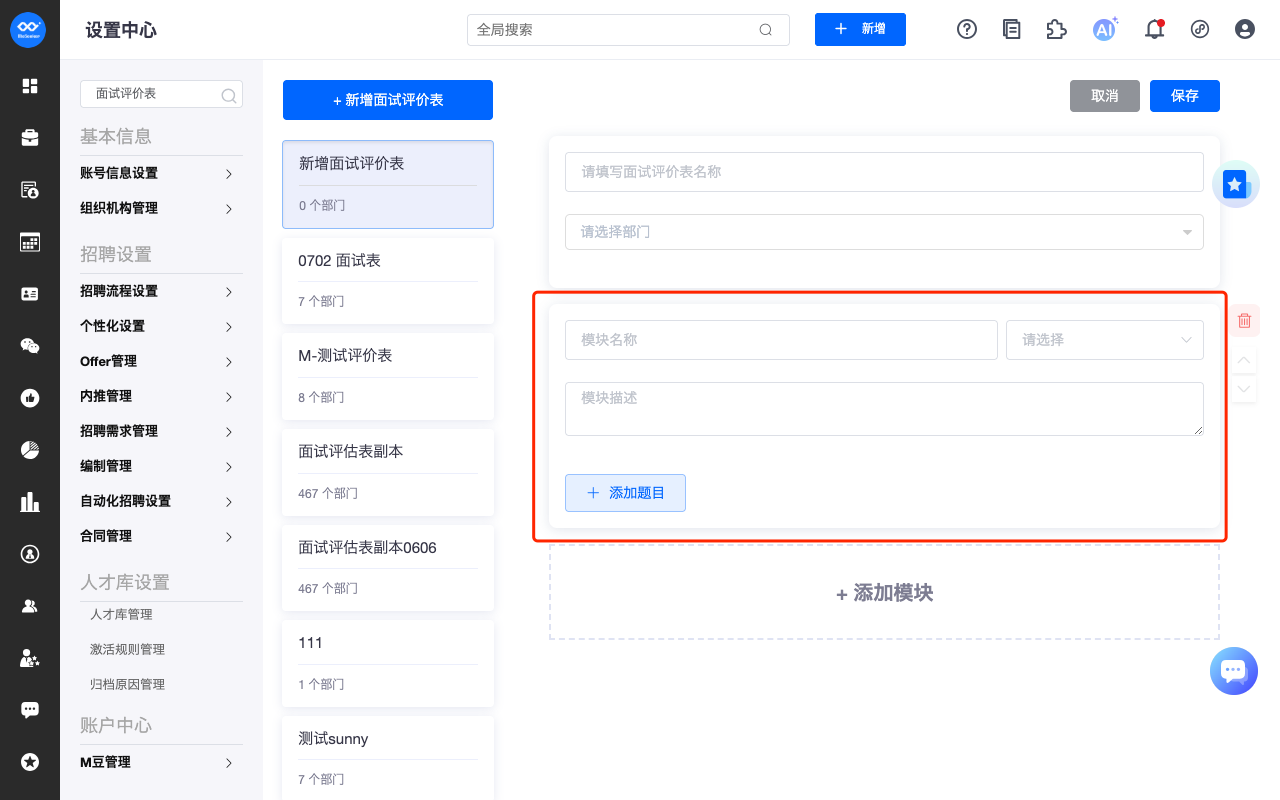The height and width of the screenshot is (800, 1280).
Task: Open 激活规则管理 settings item
Action: tap(127, 649)
